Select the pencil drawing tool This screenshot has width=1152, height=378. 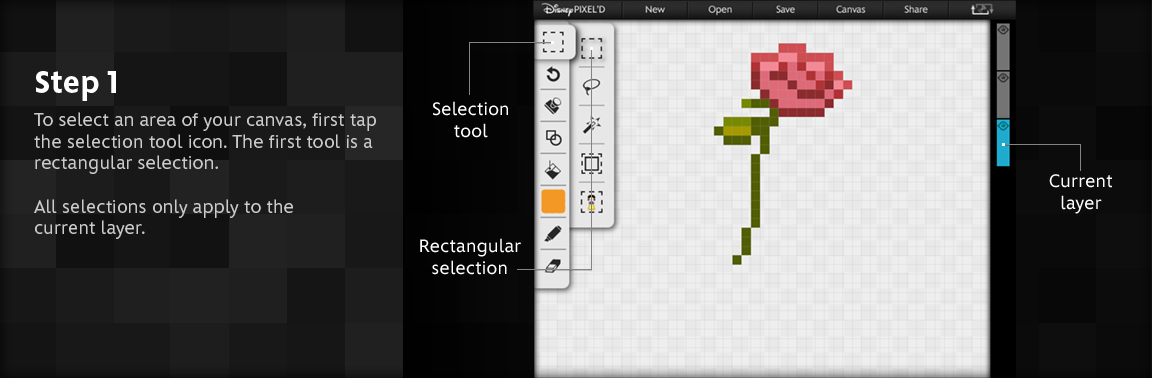click(x=553, y=234)
